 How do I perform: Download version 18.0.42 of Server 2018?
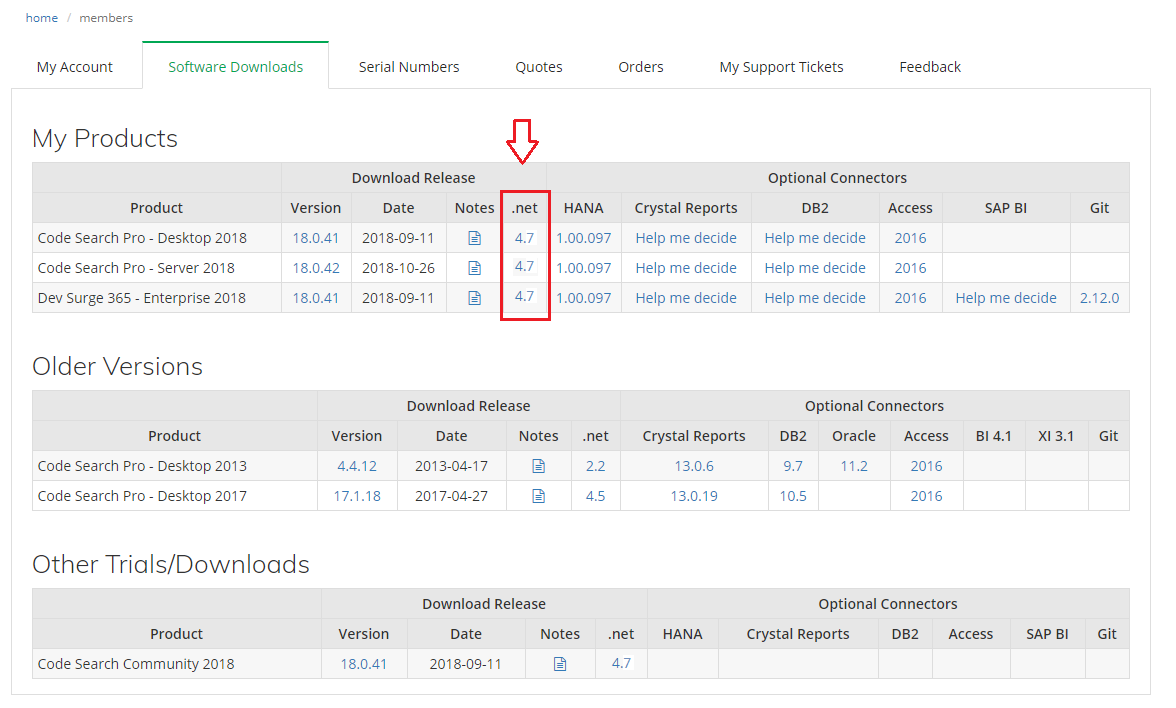(316, 268)
